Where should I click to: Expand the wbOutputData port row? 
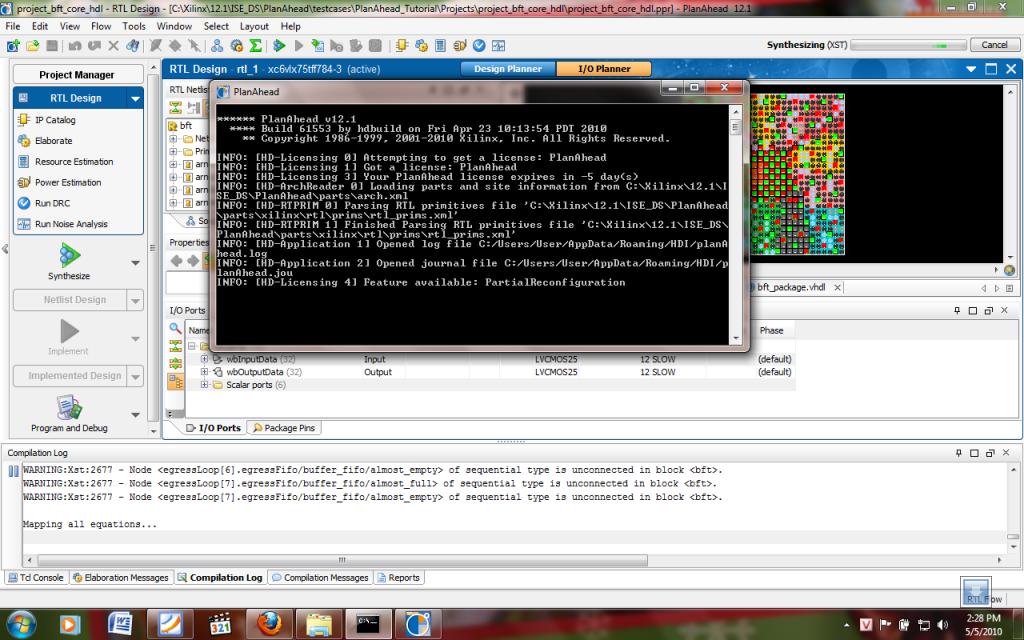pos(204,372)
